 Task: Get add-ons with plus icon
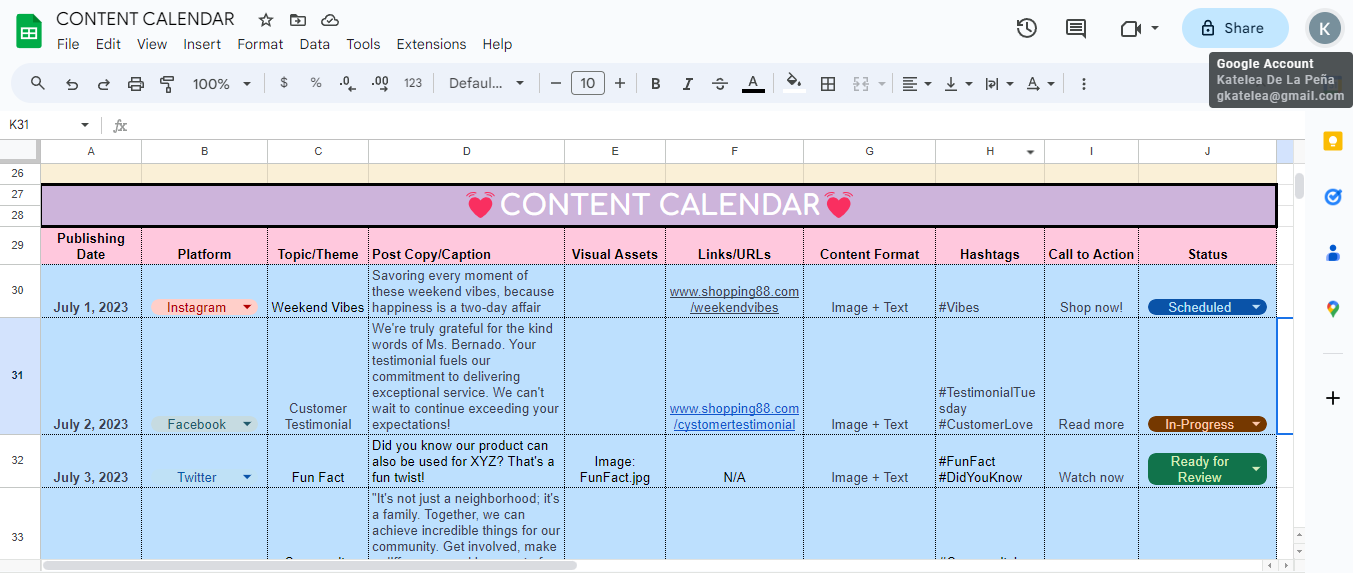[x=1332, y=398]
